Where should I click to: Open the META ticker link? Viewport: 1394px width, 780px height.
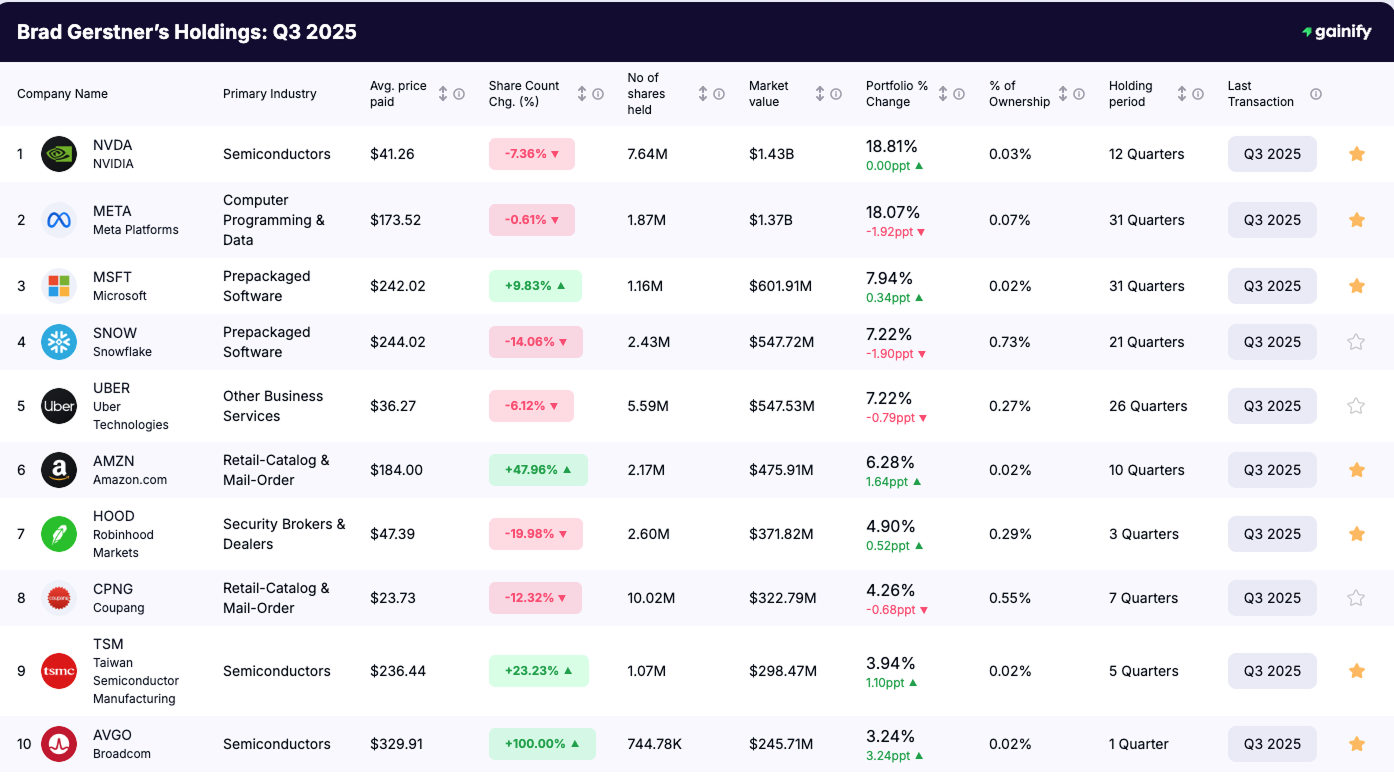pos(111,211)
